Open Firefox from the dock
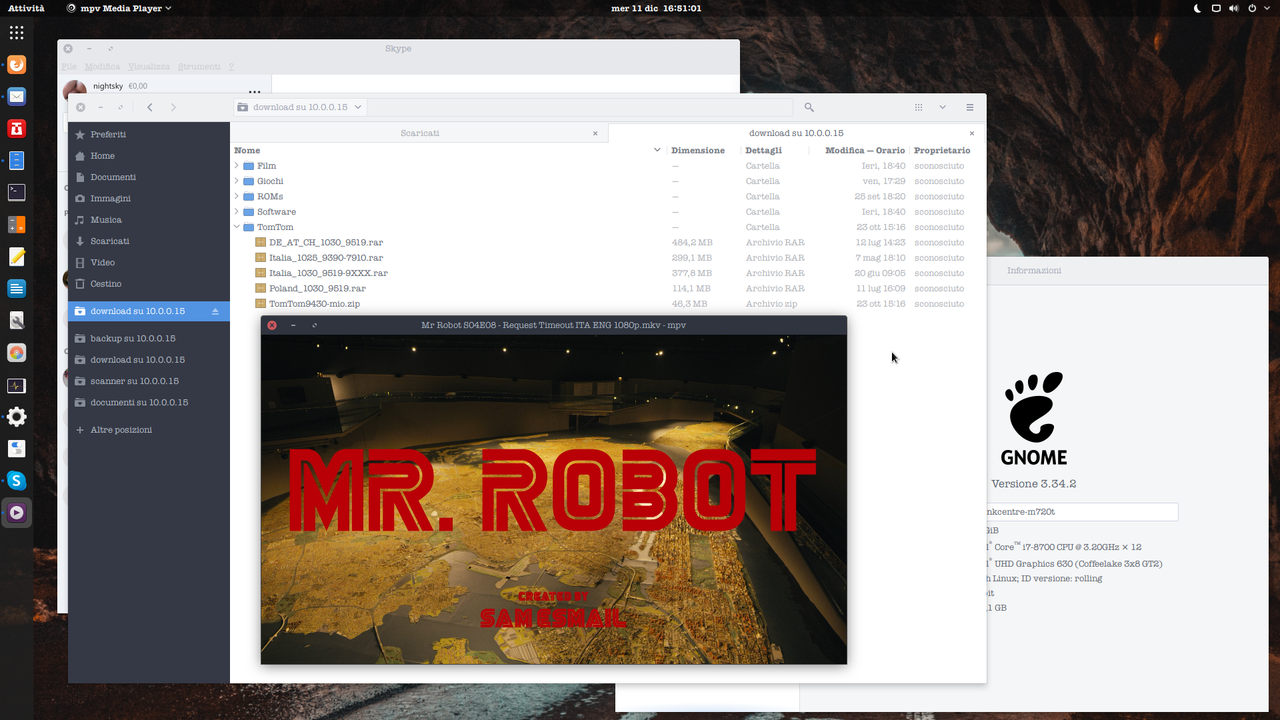 [16, 65]
